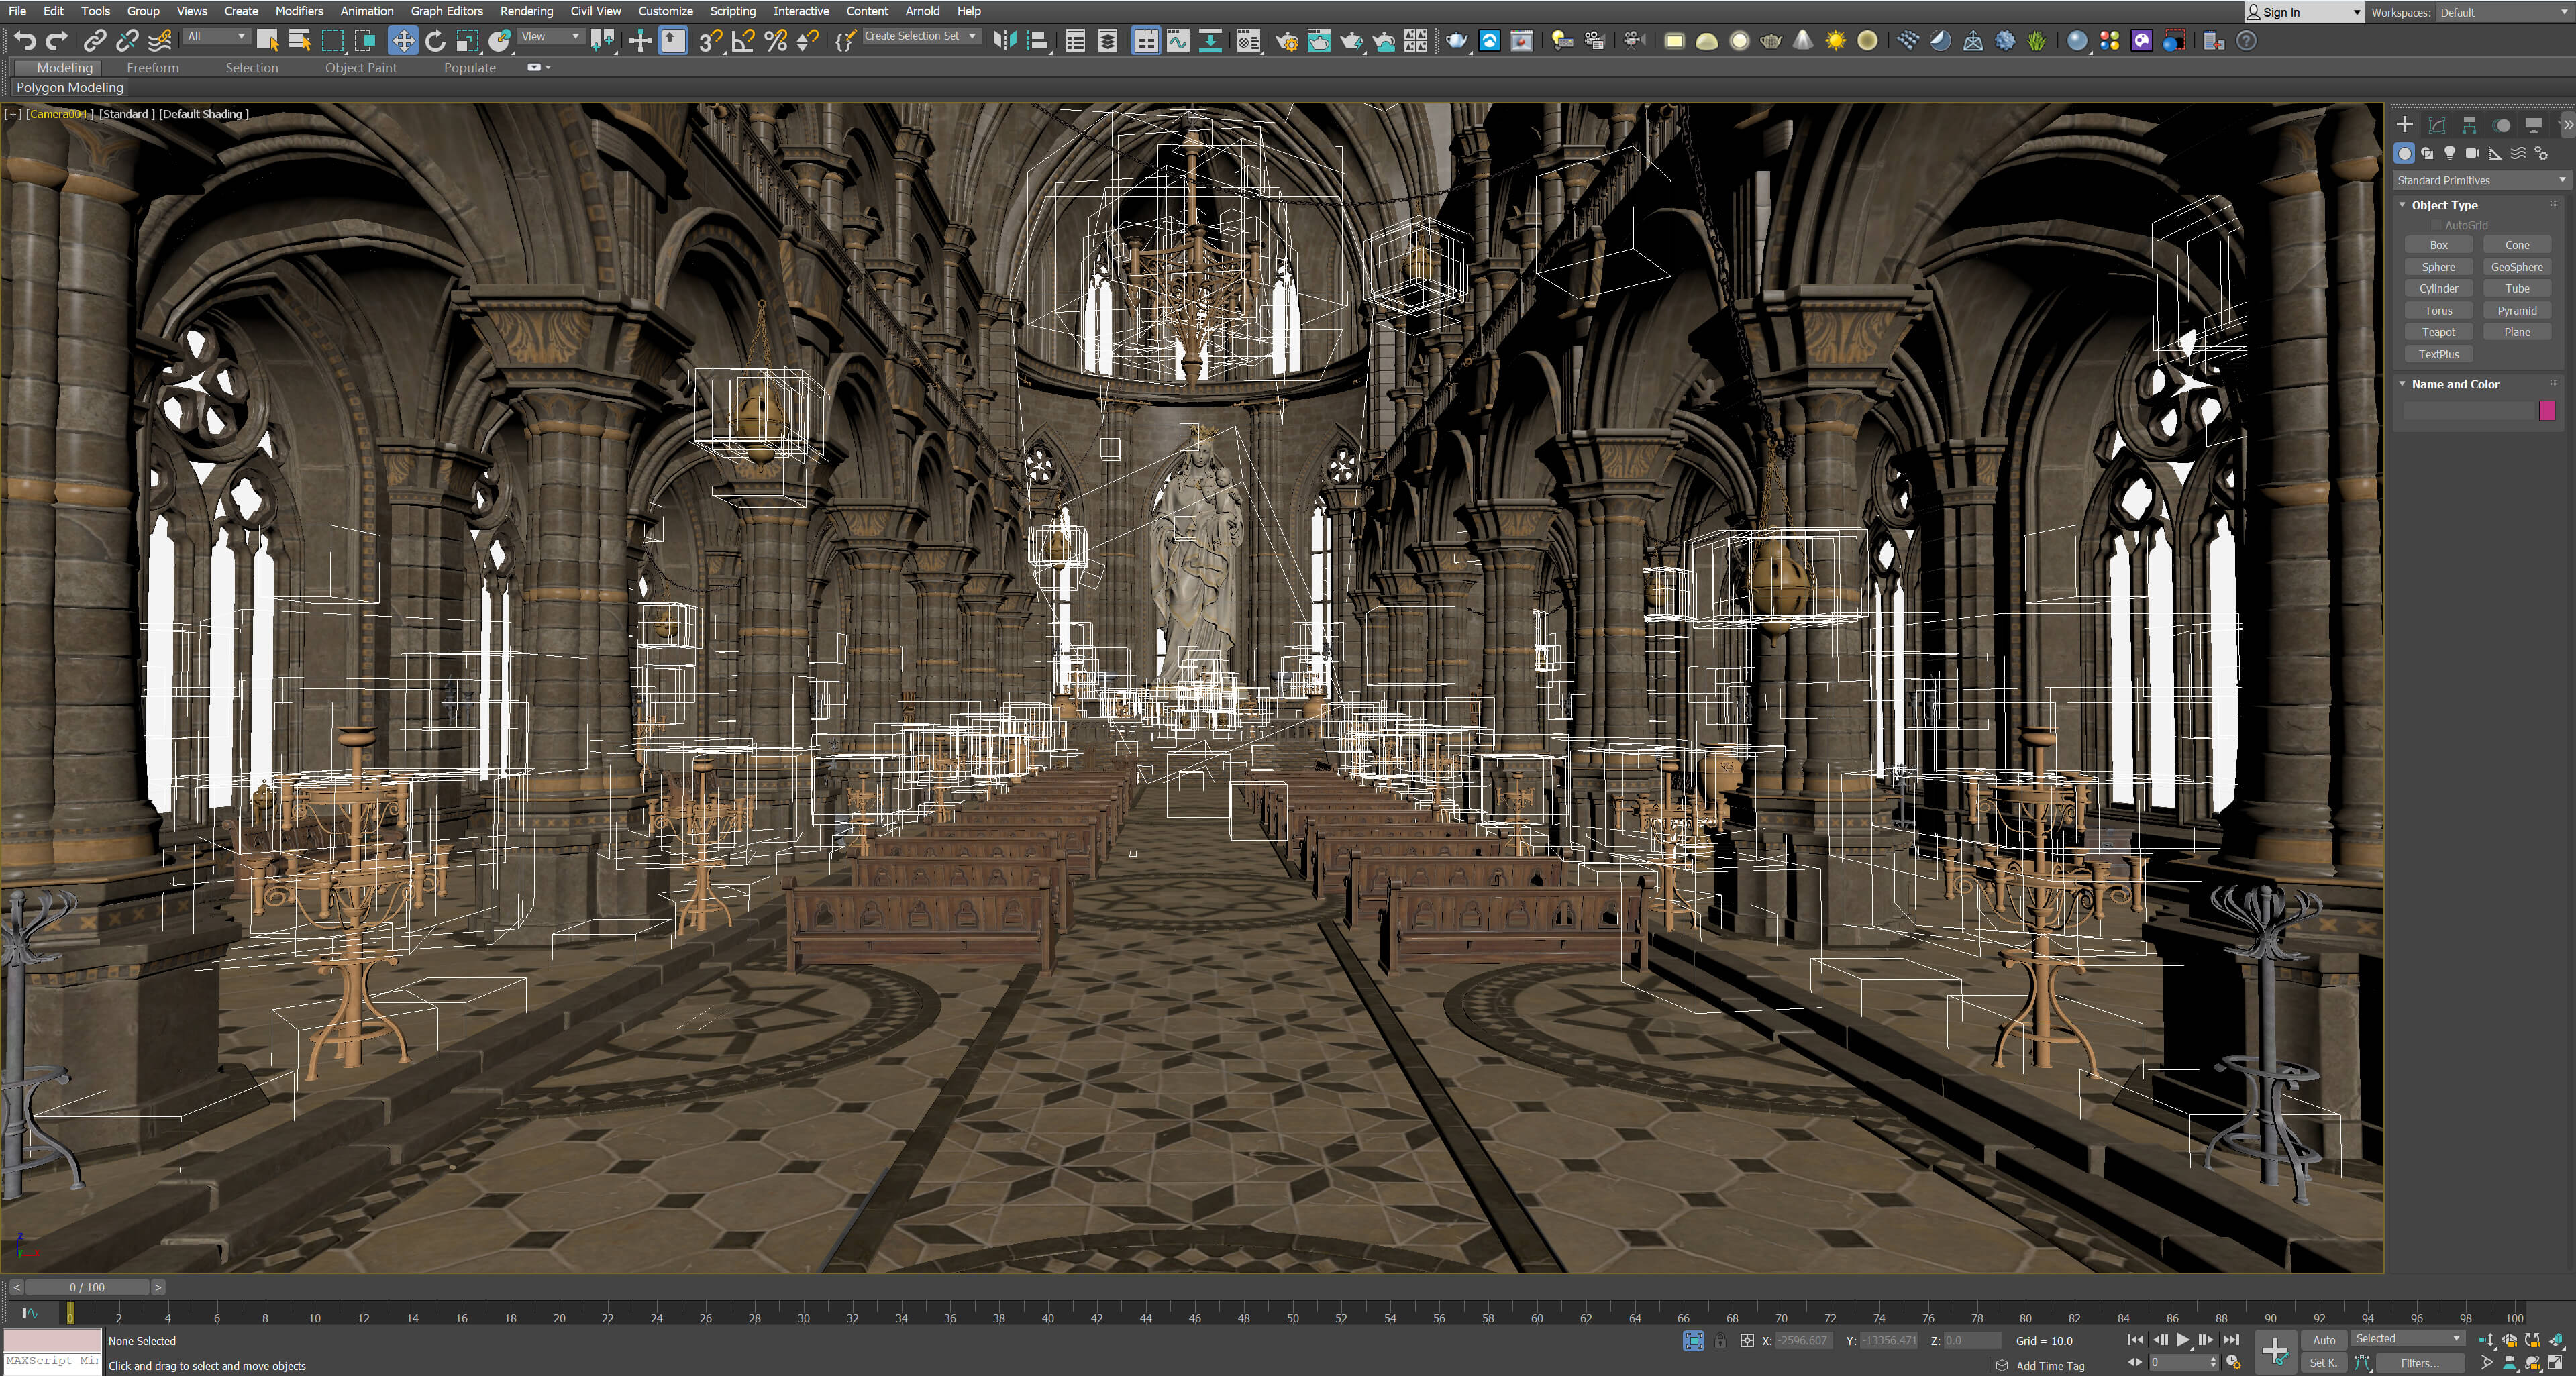
Task: Open the Schematic View icon
Action: point(1210,41)
